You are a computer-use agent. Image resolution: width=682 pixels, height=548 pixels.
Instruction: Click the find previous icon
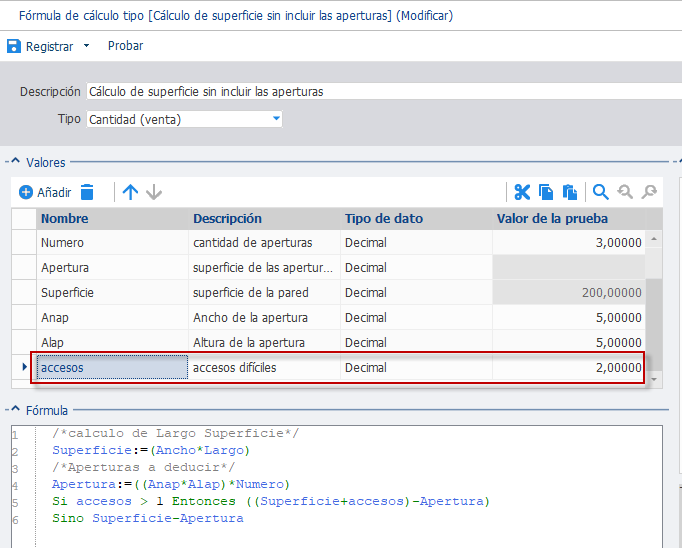click(625, 192)
